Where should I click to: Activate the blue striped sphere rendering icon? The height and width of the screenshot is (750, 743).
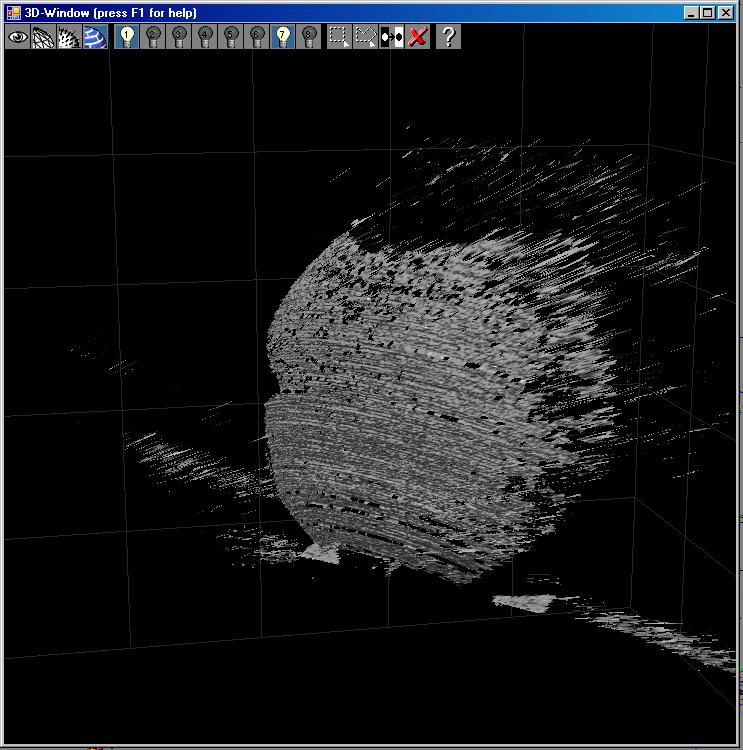tap(95, 37)
